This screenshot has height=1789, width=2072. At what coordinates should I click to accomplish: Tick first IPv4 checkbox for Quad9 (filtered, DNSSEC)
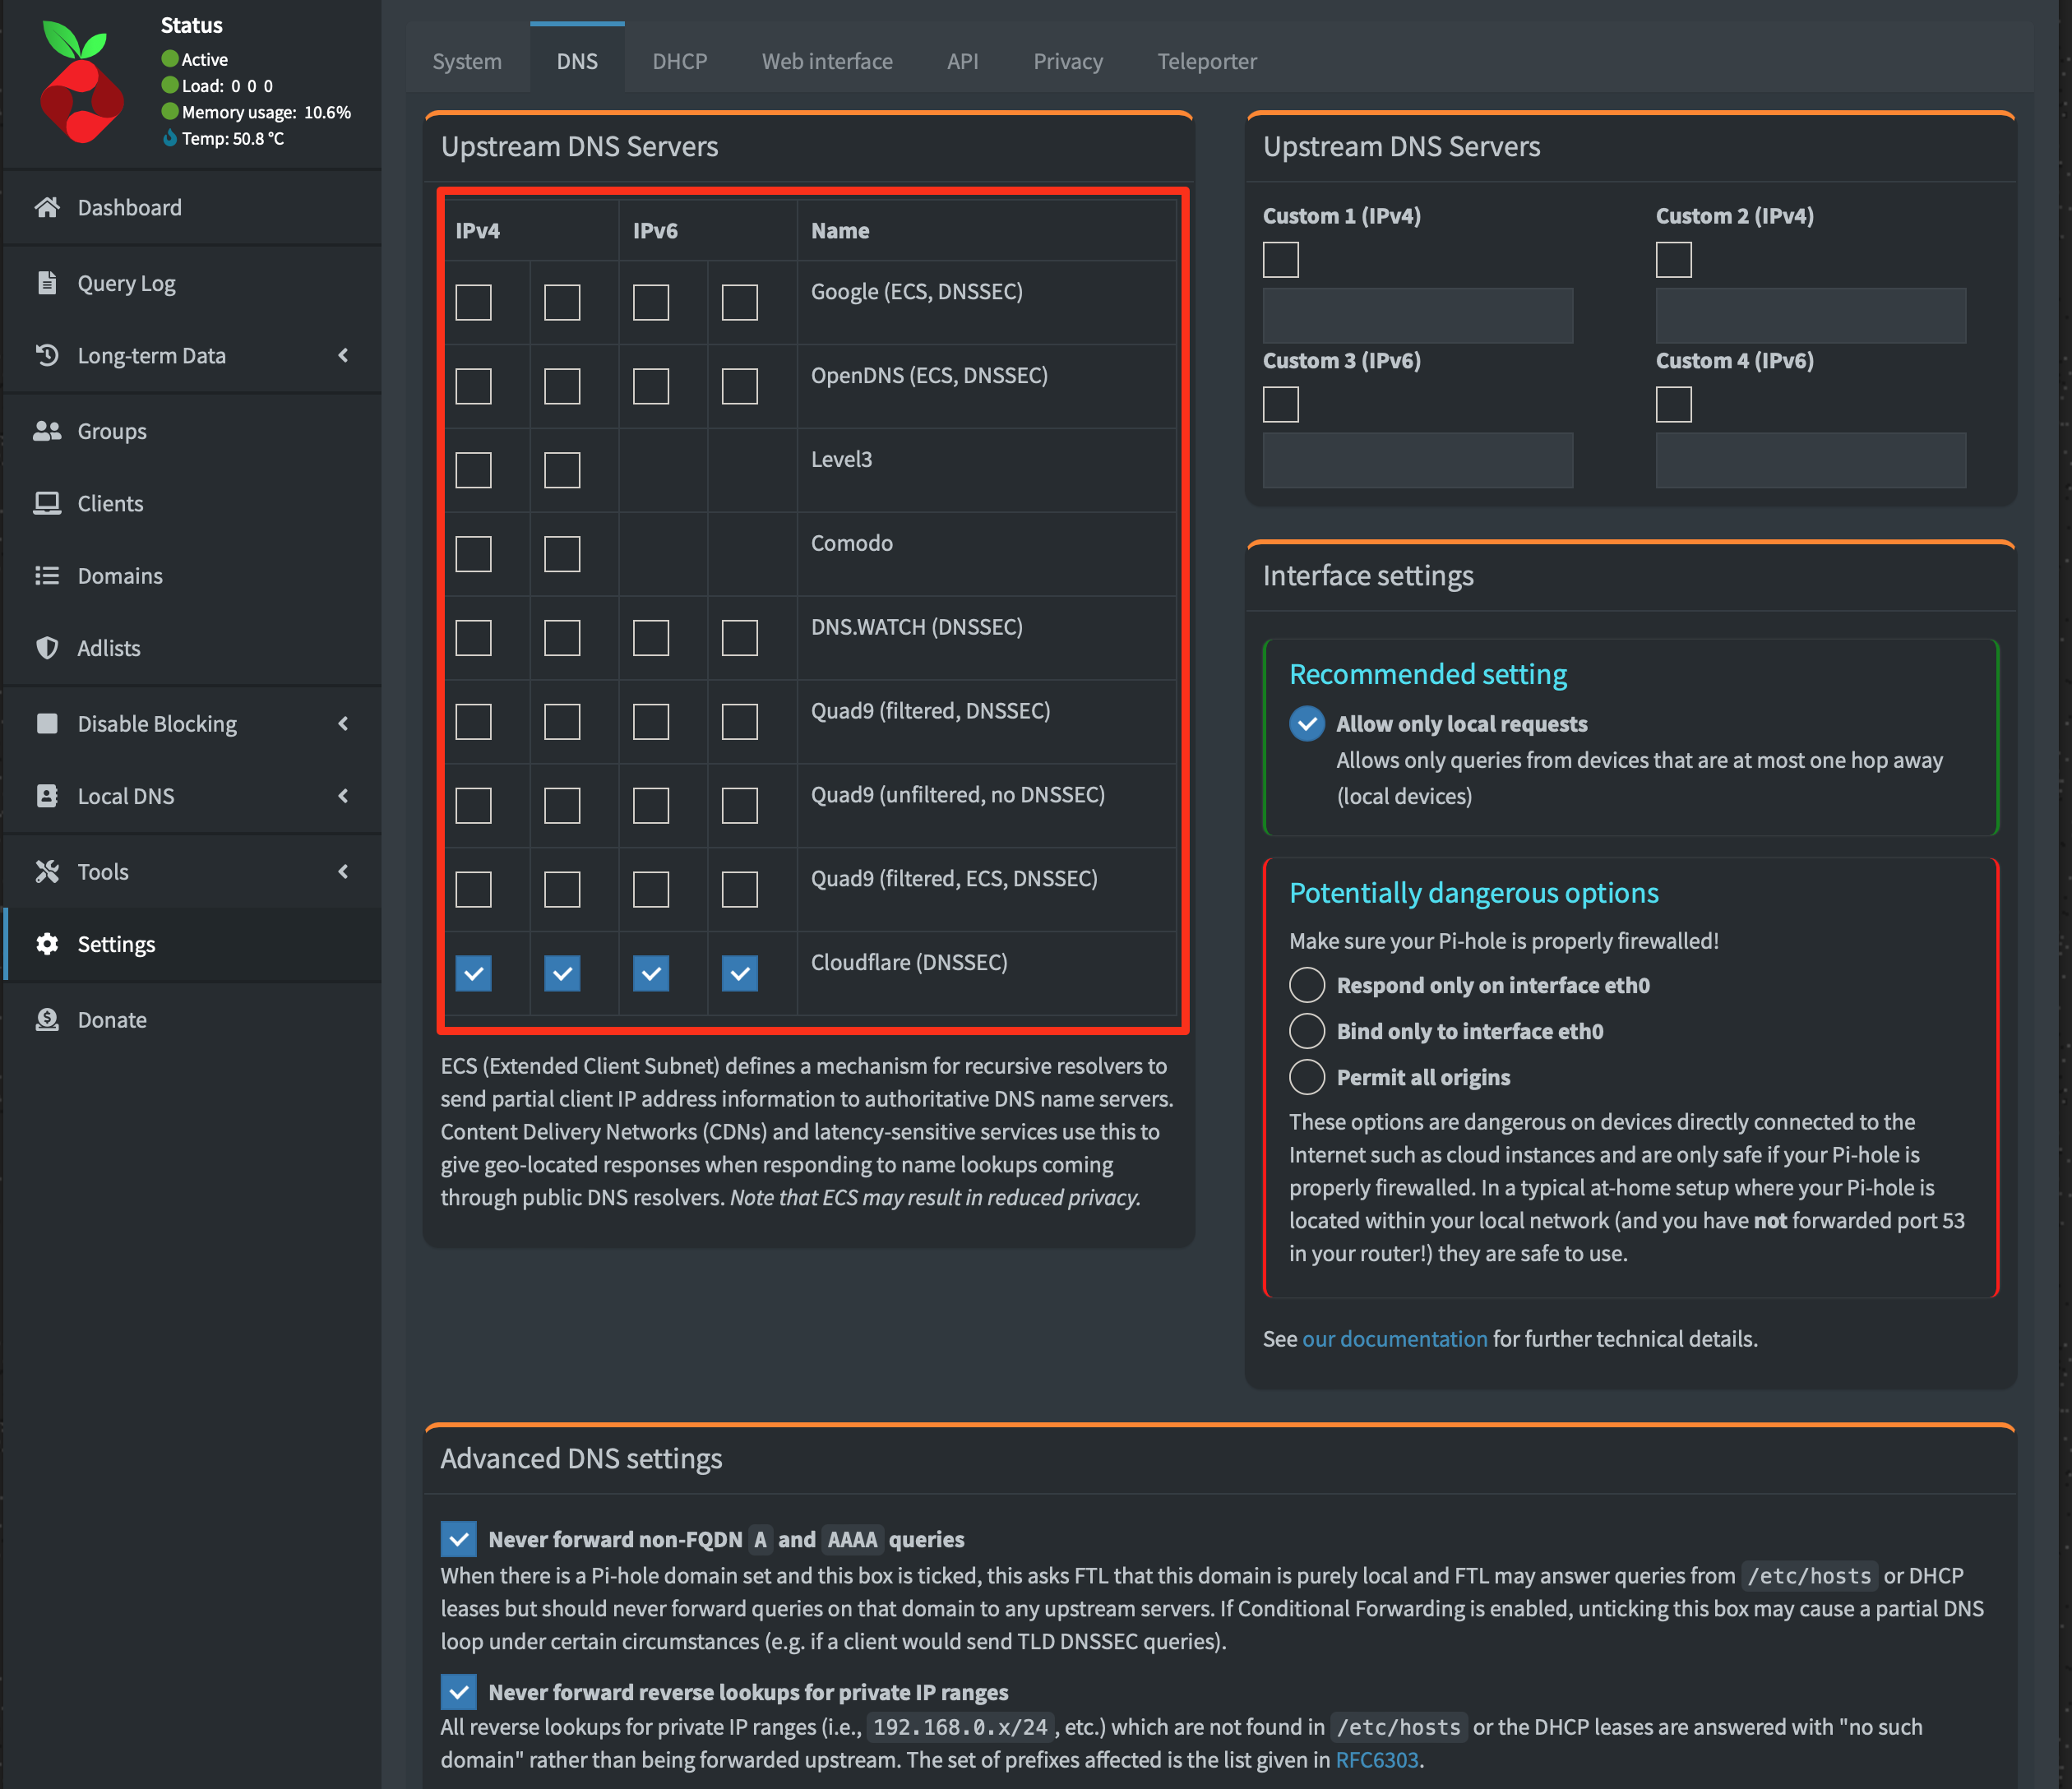click(473, 722)
